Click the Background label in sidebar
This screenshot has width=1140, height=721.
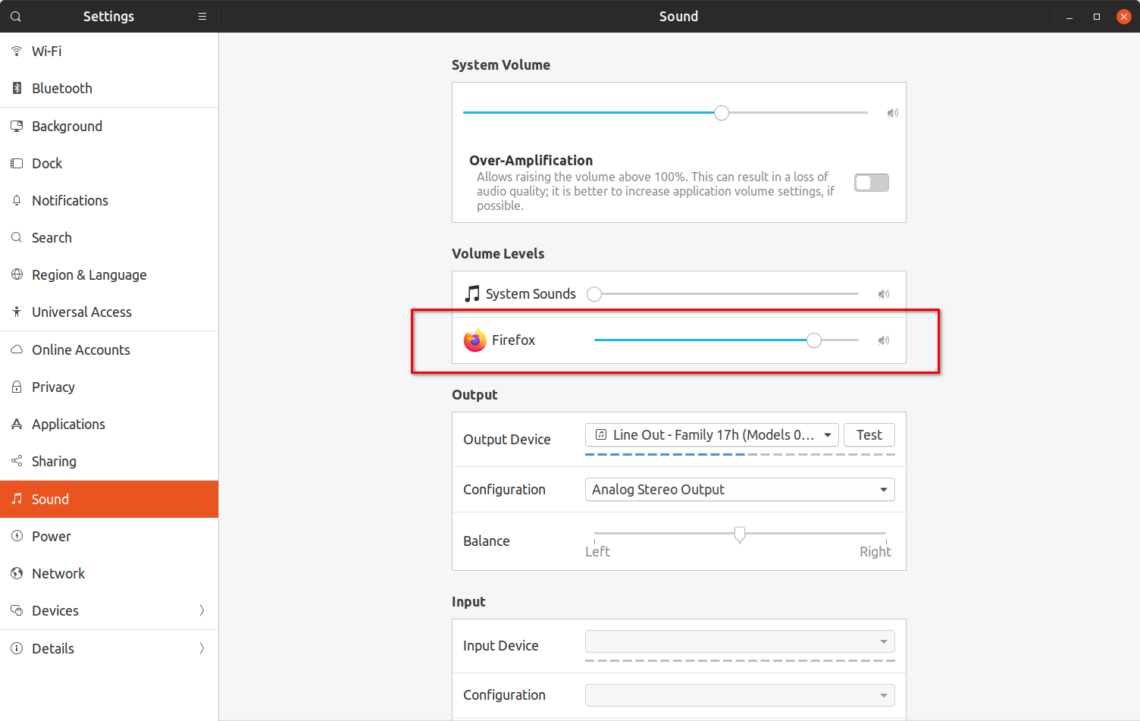(x=67, y=126)
